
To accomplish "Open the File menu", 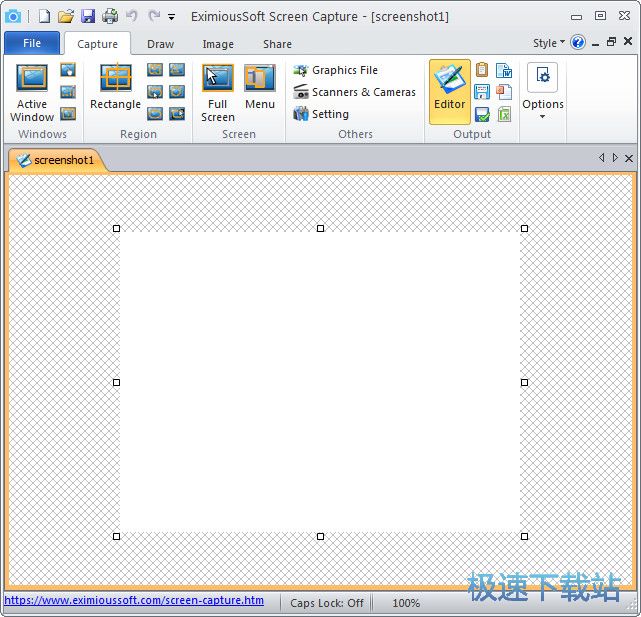I will tap(32, 43).
